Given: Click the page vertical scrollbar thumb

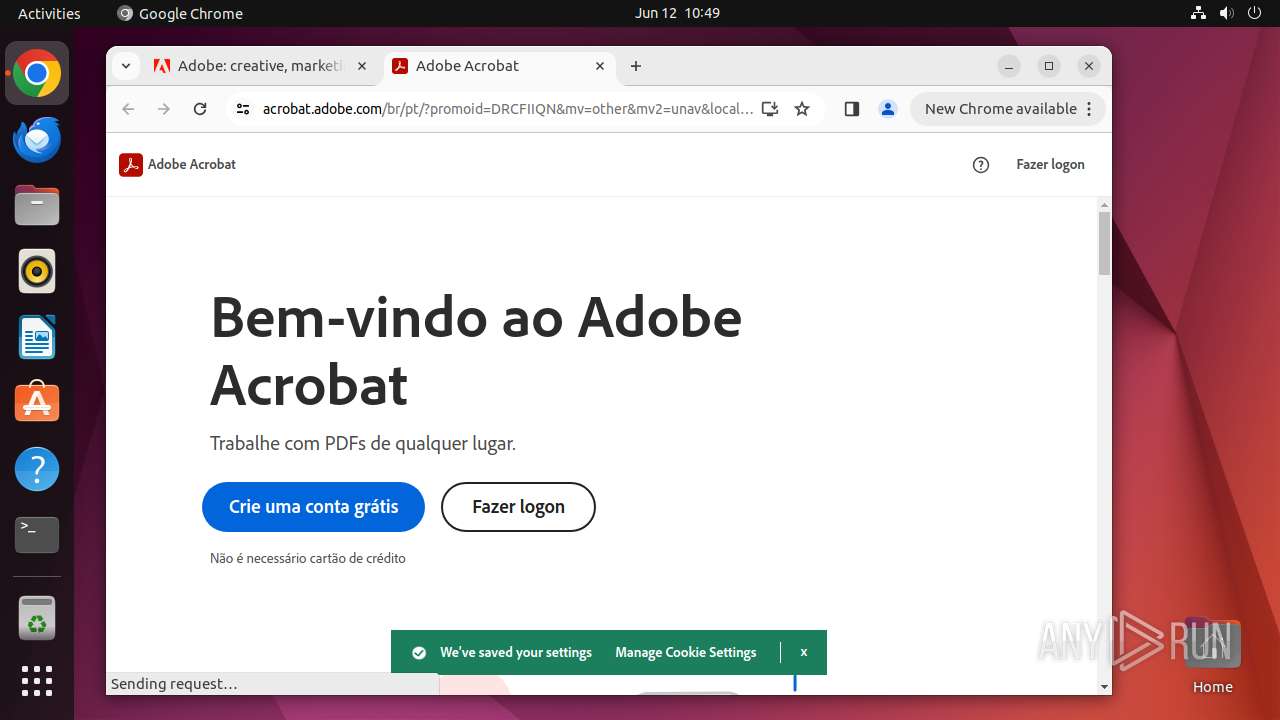Looking at the screenshot, I should [x=1104, y=243].
